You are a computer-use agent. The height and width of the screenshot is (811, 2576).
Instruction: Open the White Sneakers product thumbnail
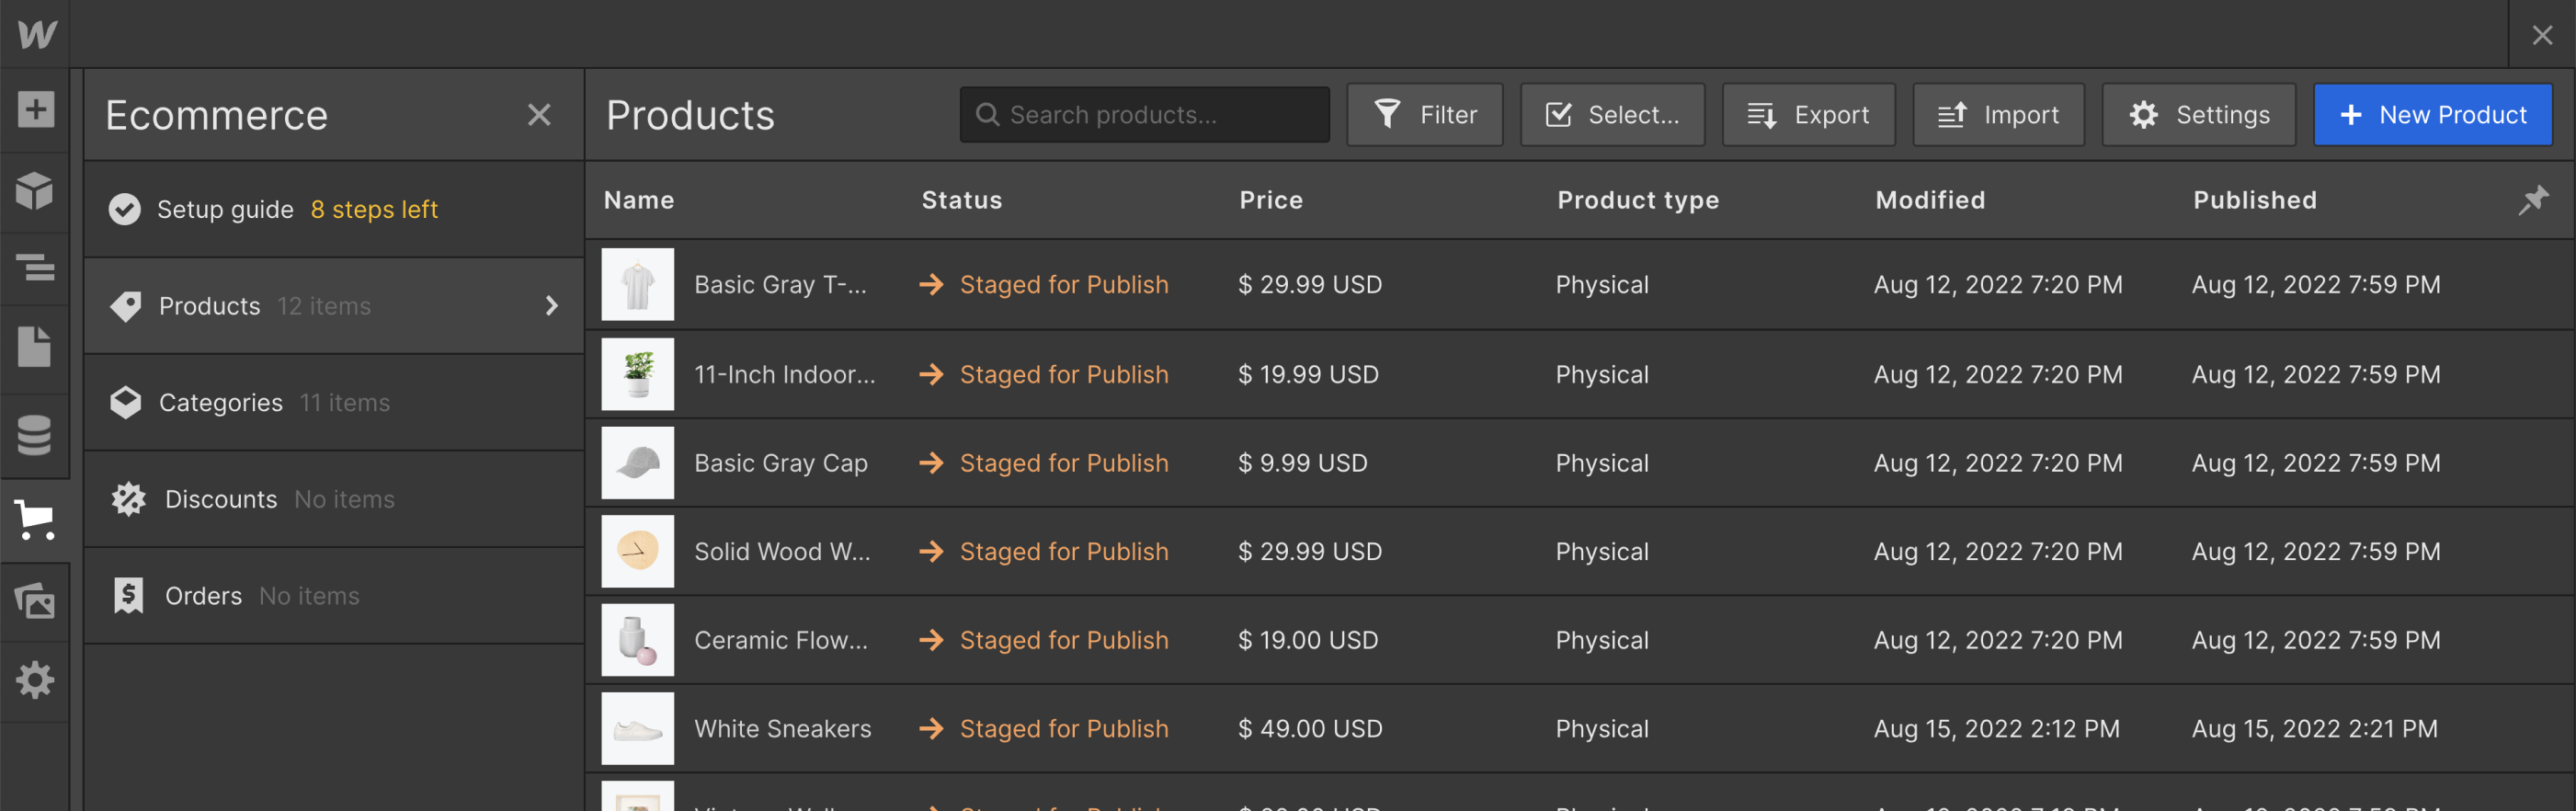pos(638,729)
